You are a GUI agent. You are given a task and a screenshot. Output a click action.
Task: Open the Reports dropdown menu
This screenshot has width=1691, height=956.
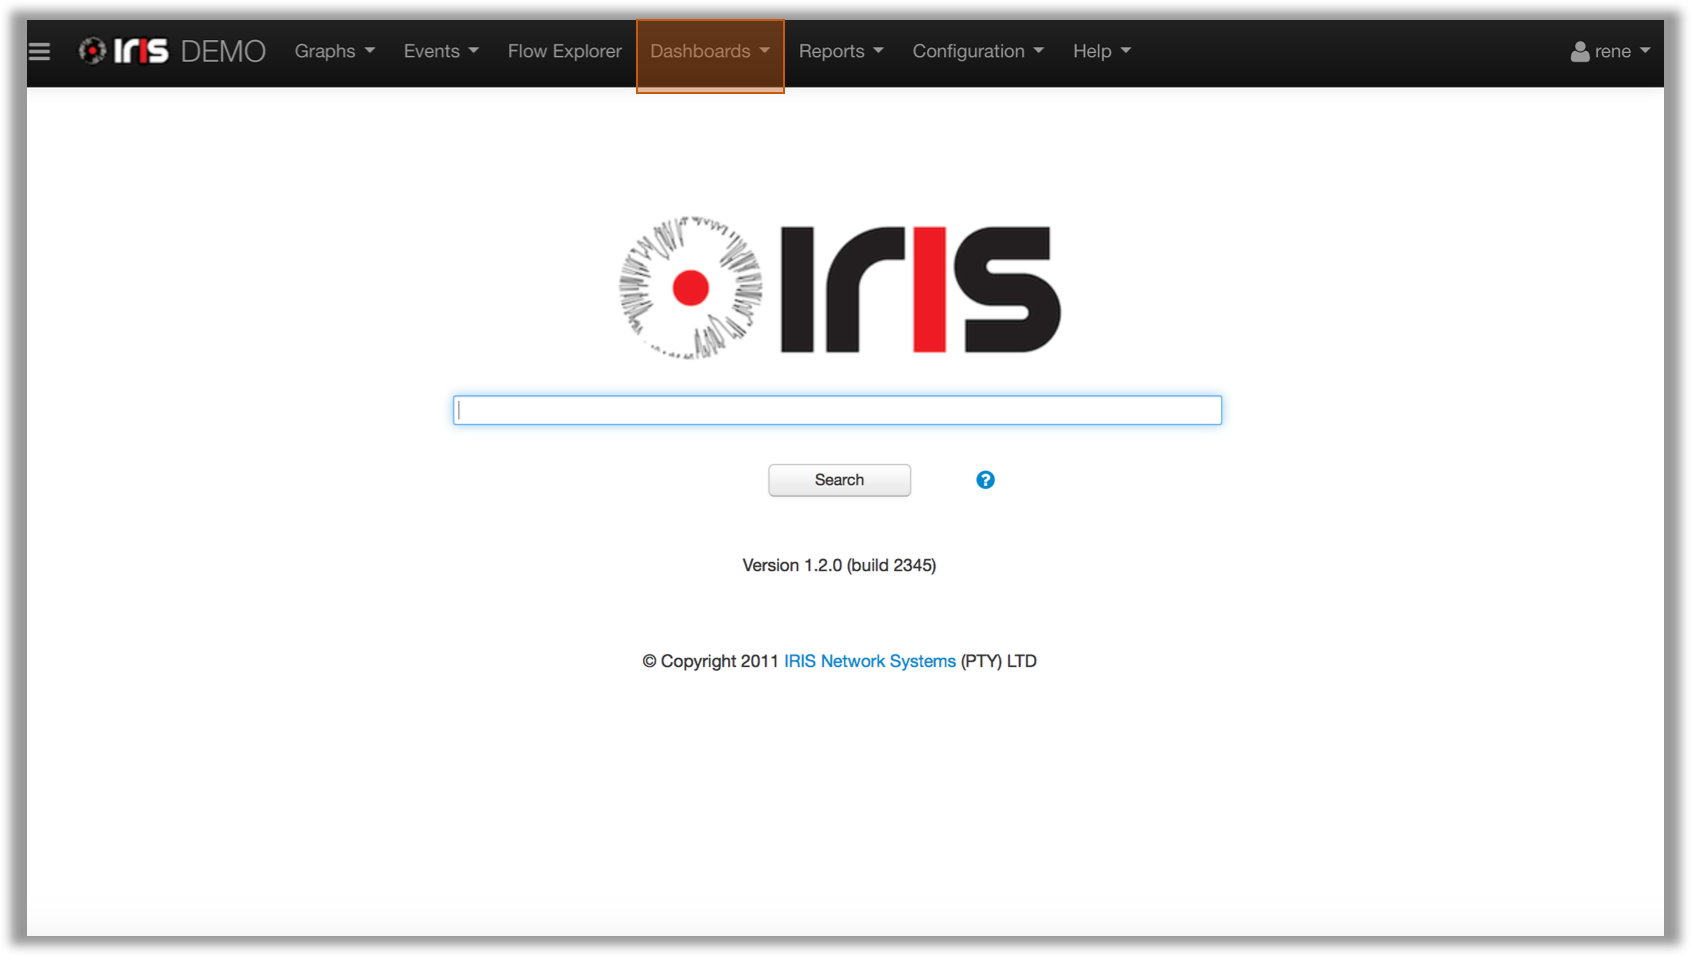(841, 51)
